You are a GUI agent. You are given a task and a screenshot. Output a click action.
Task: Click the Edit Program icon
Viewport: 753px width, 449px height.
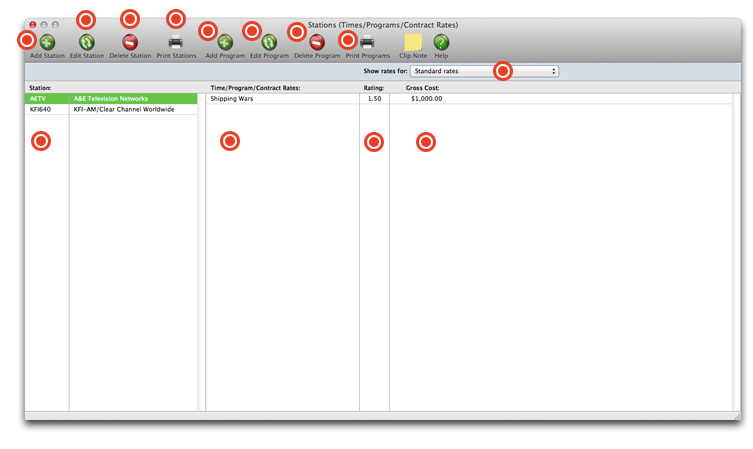coord(269,43)
